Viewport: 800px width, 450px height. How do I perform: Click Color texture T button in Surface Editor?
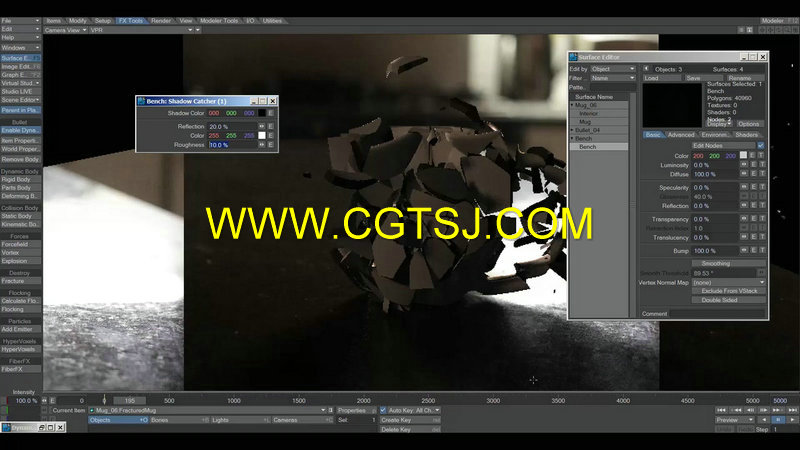pyautogui.click(x=761, y=156)
